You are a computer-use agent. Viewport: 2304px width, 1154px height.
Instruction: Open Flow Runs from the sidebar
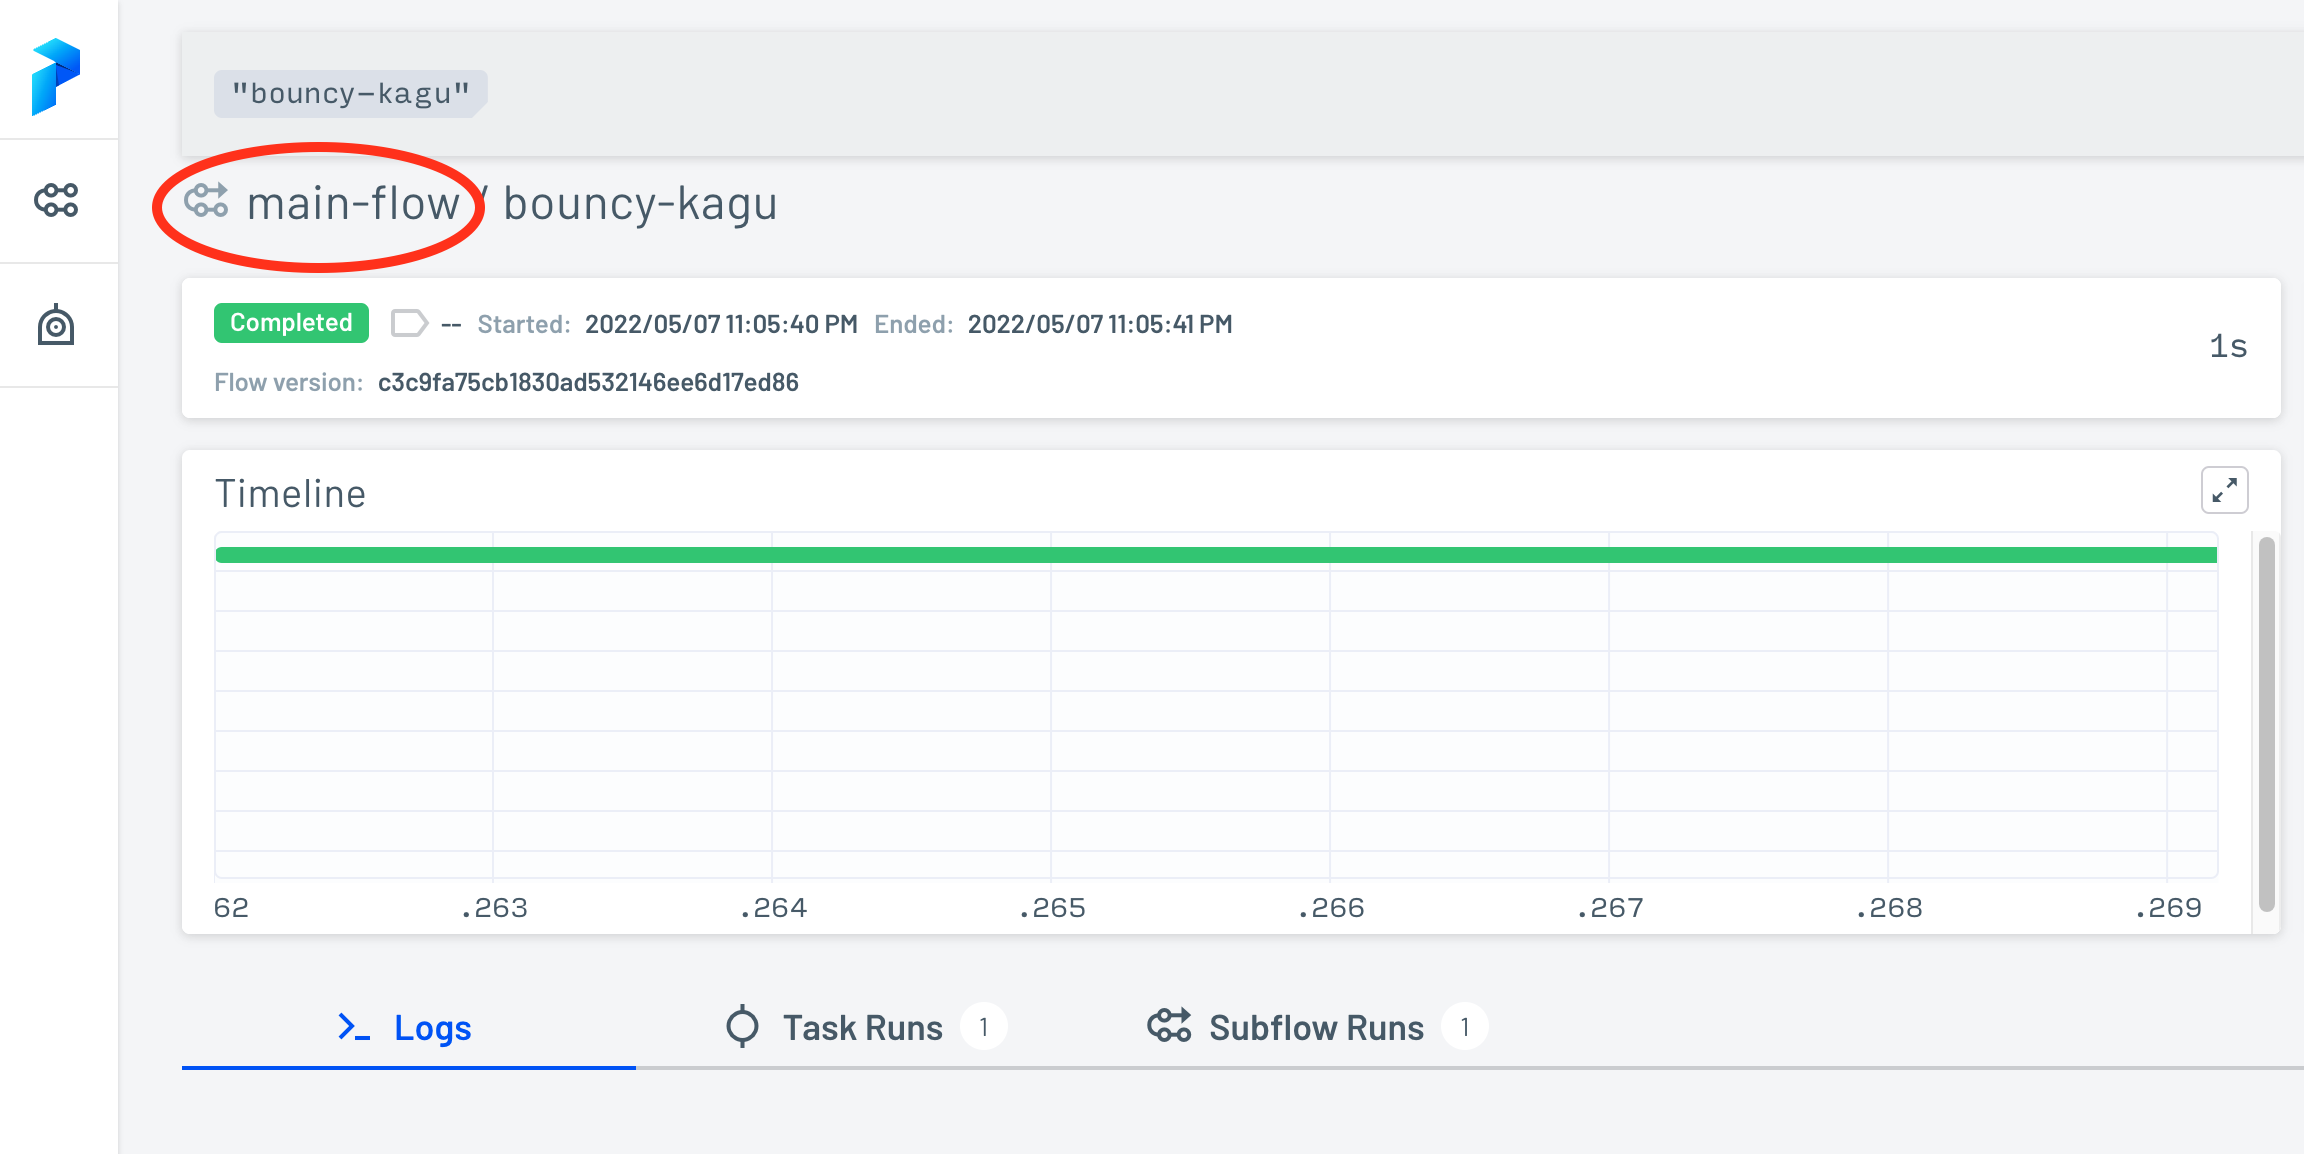click(x=57, y=200)
